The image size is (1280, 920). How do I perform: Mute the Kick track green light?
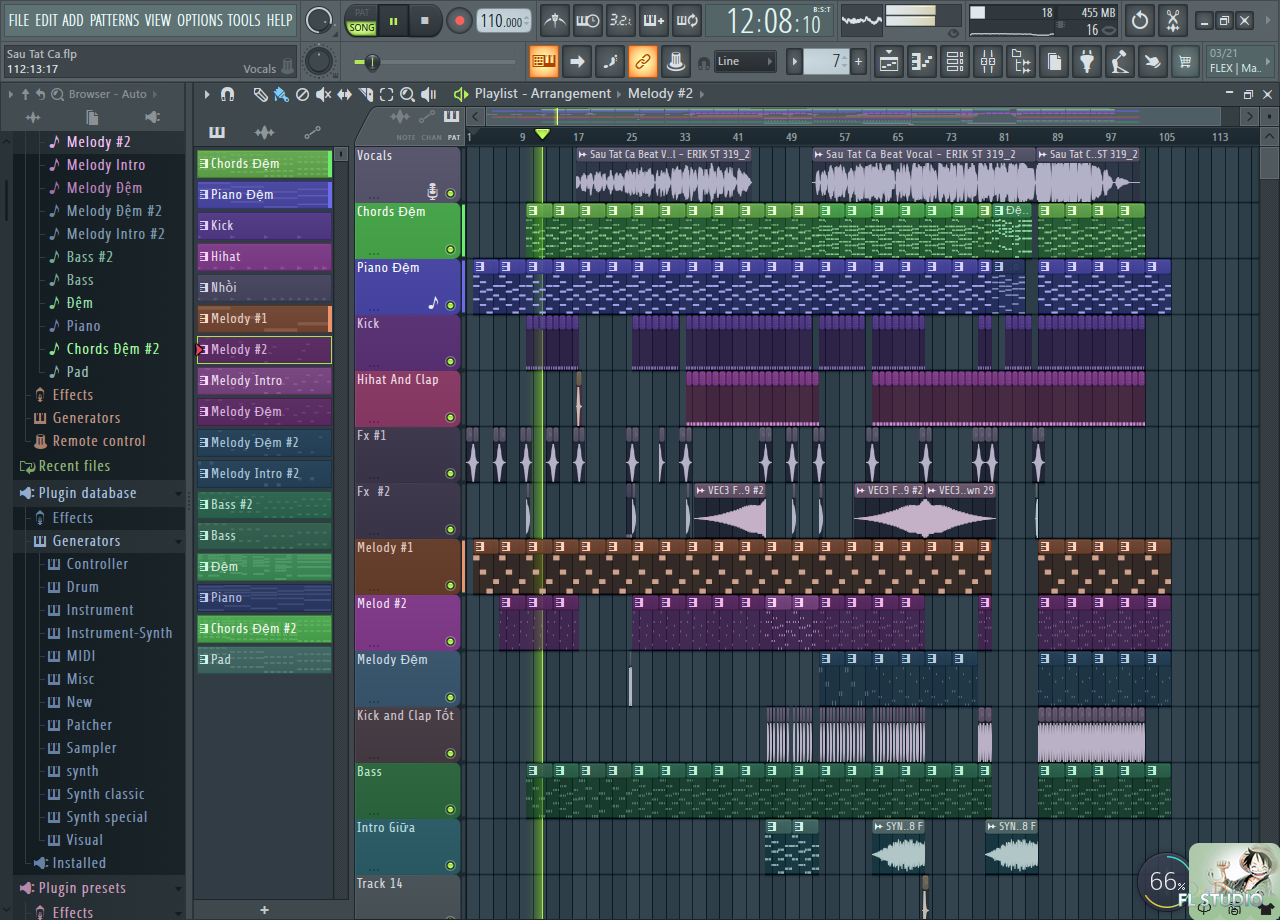tap(450, 362)
